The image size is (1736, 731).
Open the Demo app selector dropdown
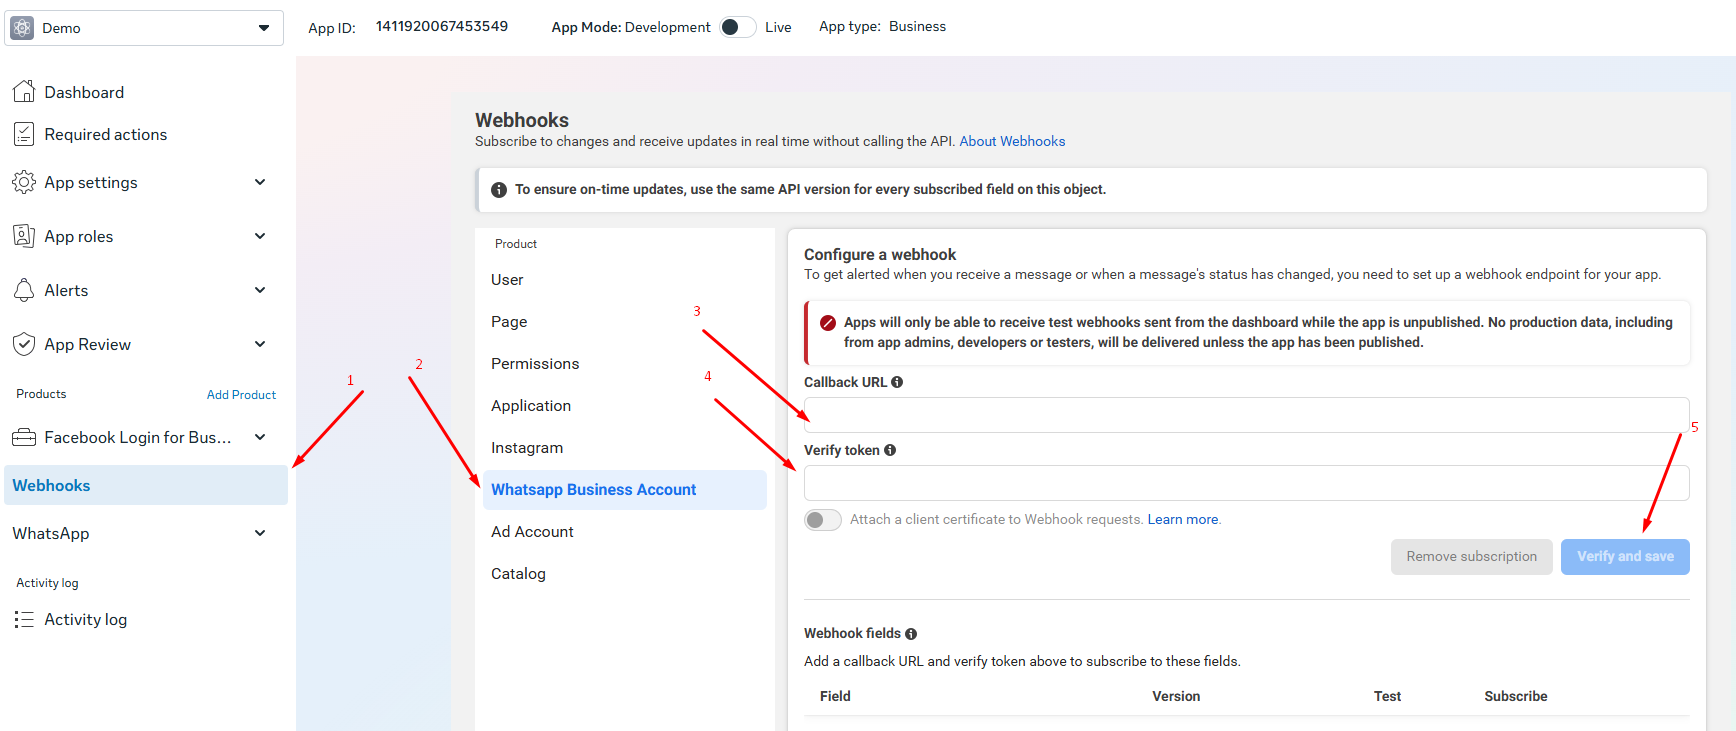click(145, 28)
